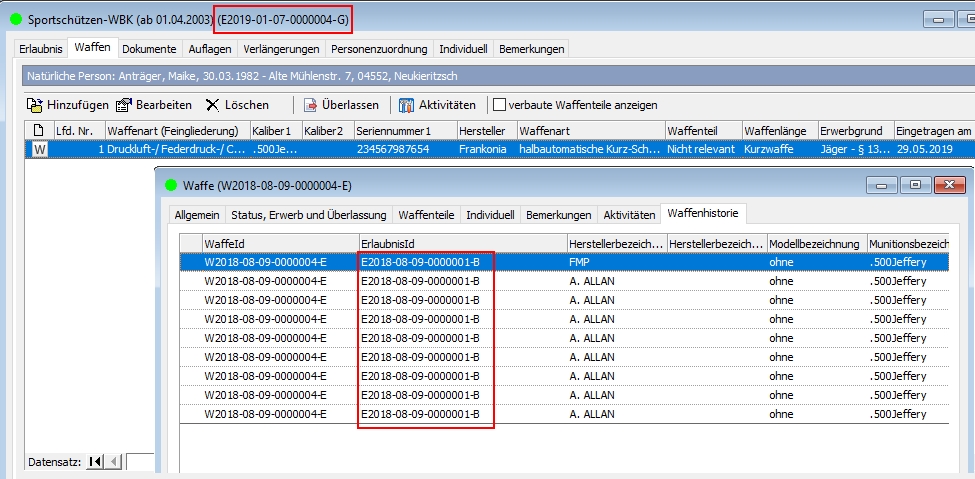
Task: Open the Verlängerungen tab
Action: point(281,48)
